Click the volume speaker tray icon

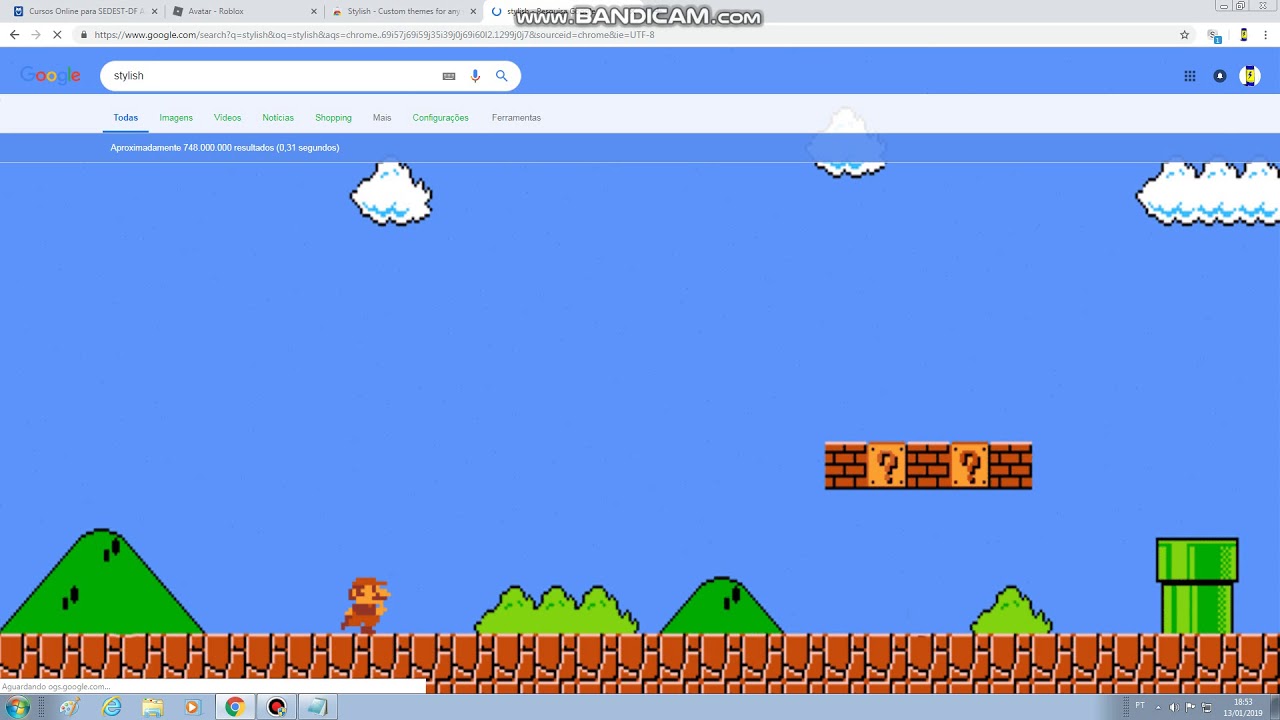pos(1174,708)
